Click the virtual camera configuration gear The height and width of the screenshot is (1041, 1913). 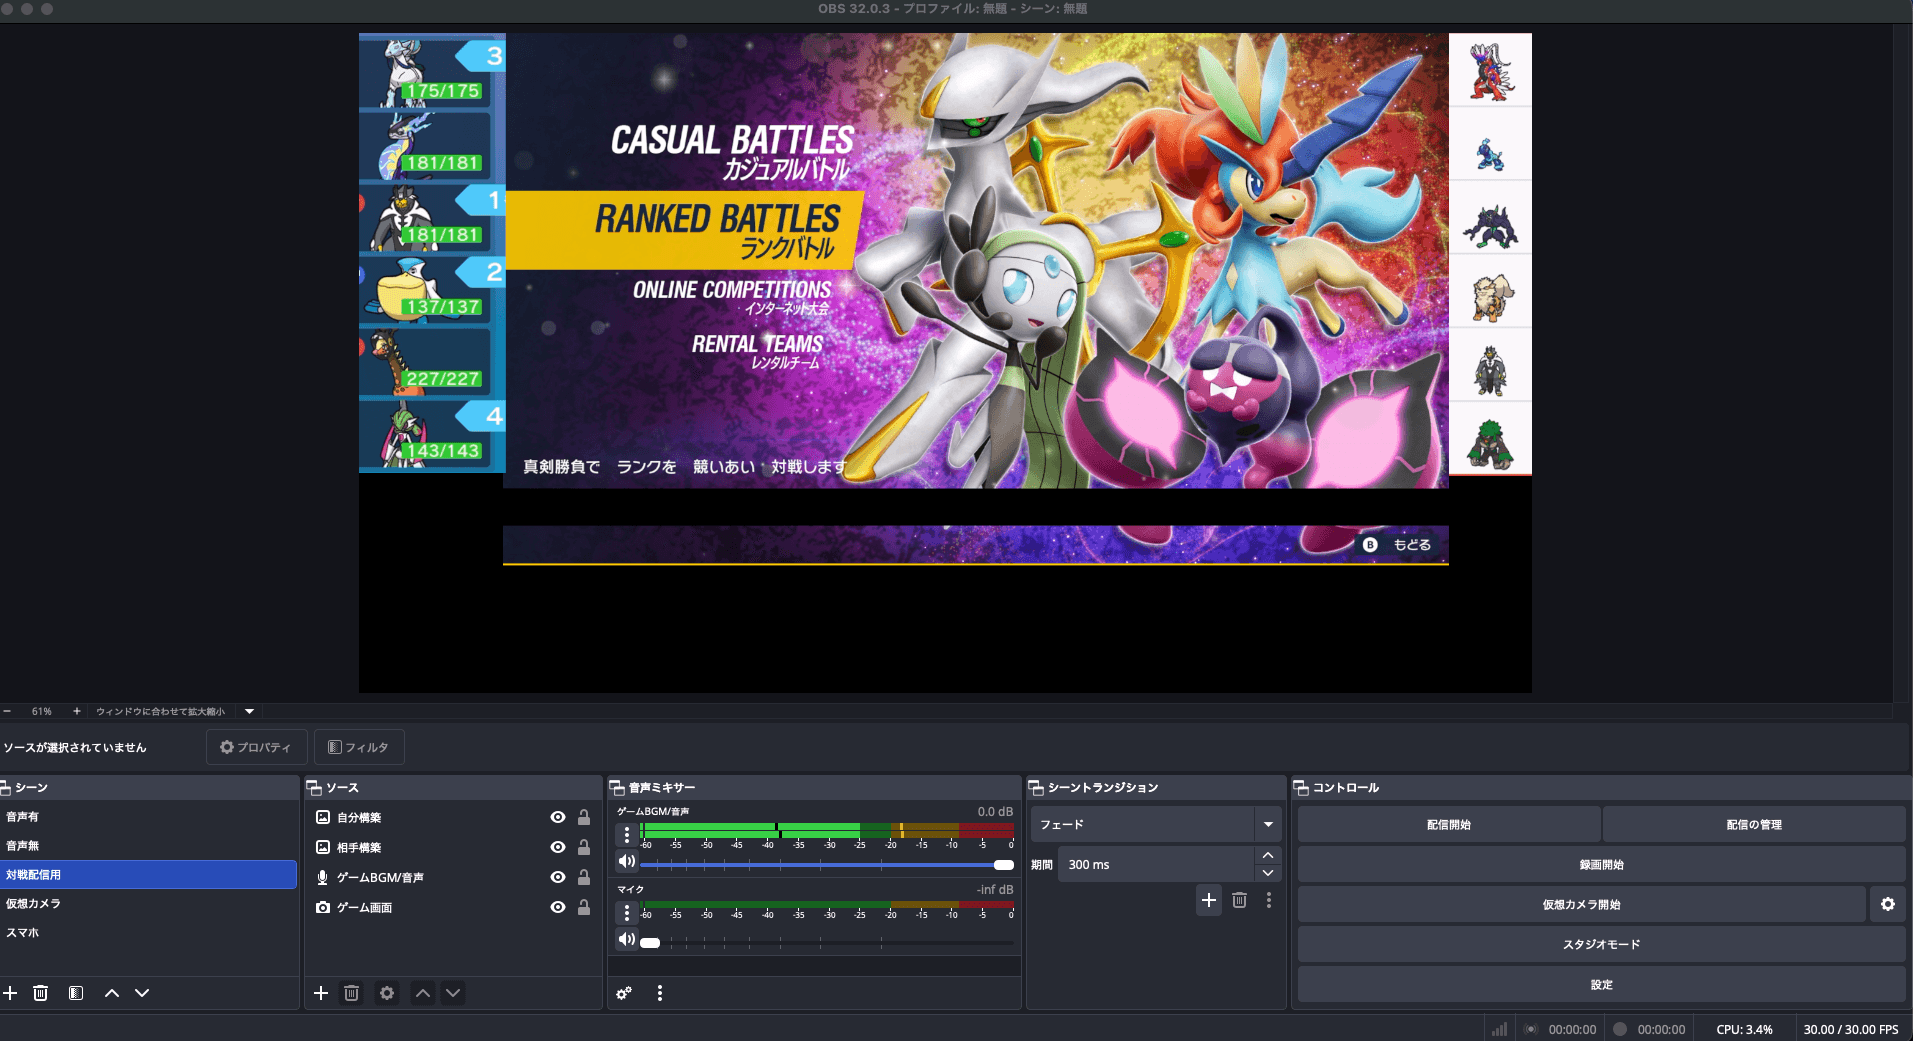click(1888, 904)
